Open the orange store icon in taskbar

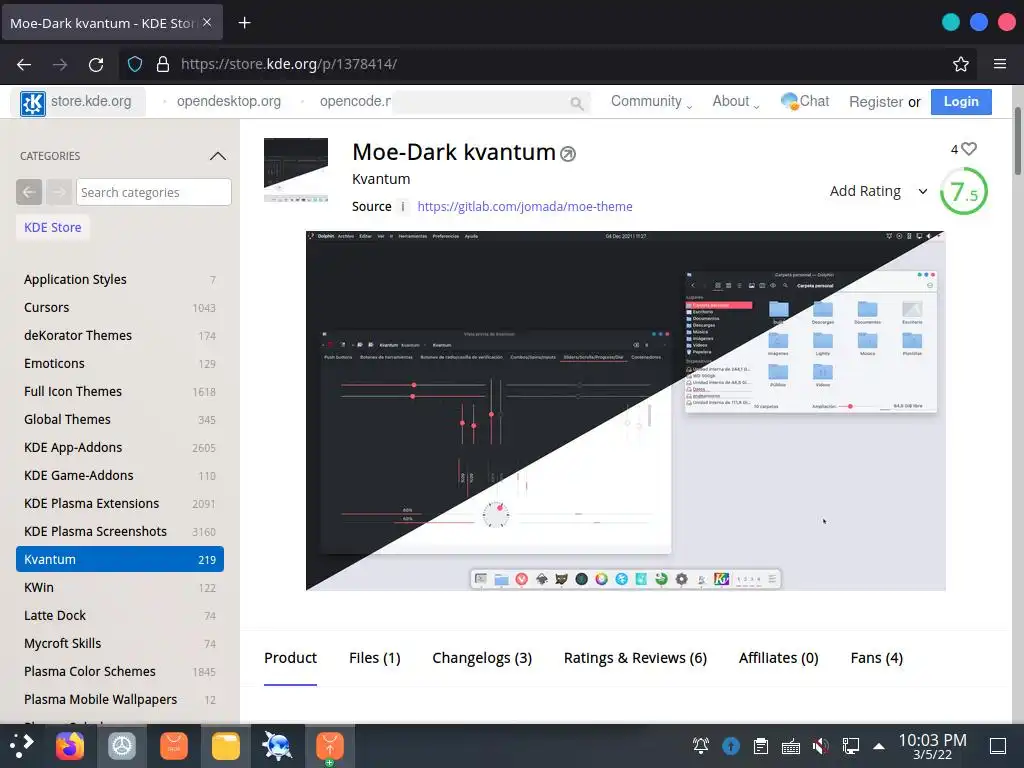click(174, 746)
